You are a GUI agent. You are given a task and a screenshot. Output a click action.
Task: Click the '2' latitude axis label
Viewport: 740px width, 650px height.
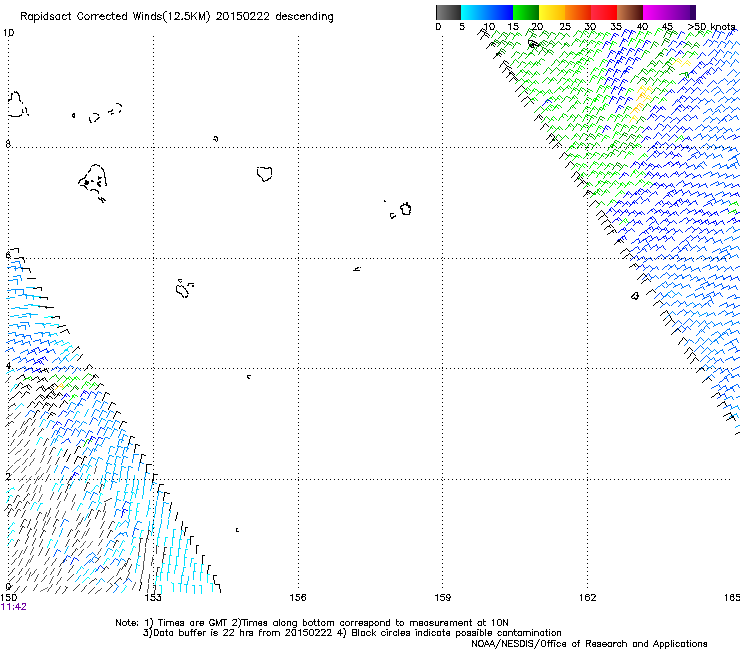(x=8, y=477)
